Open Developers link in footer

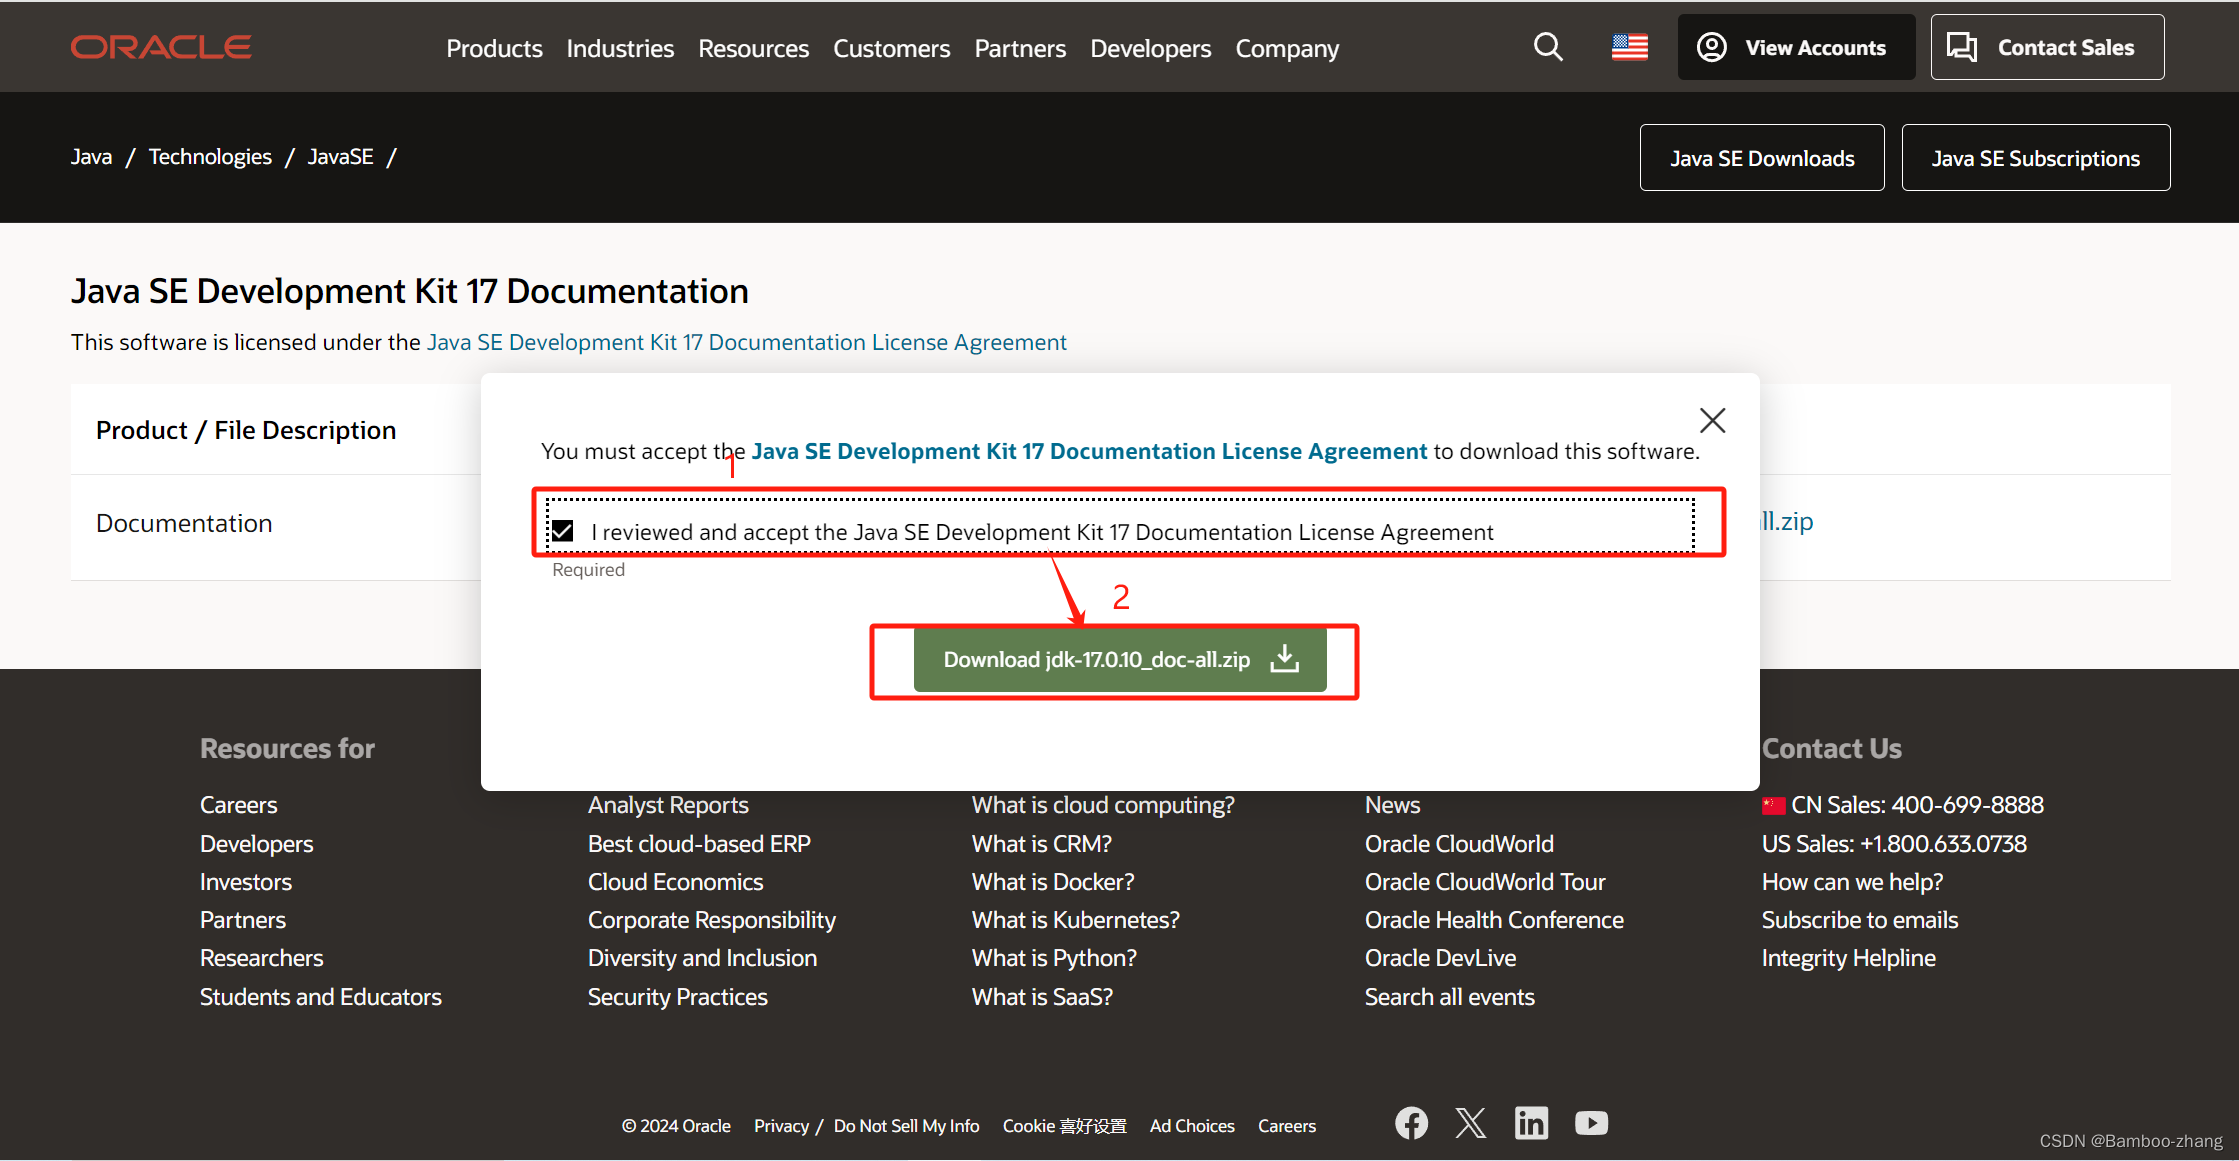(256, 844)
